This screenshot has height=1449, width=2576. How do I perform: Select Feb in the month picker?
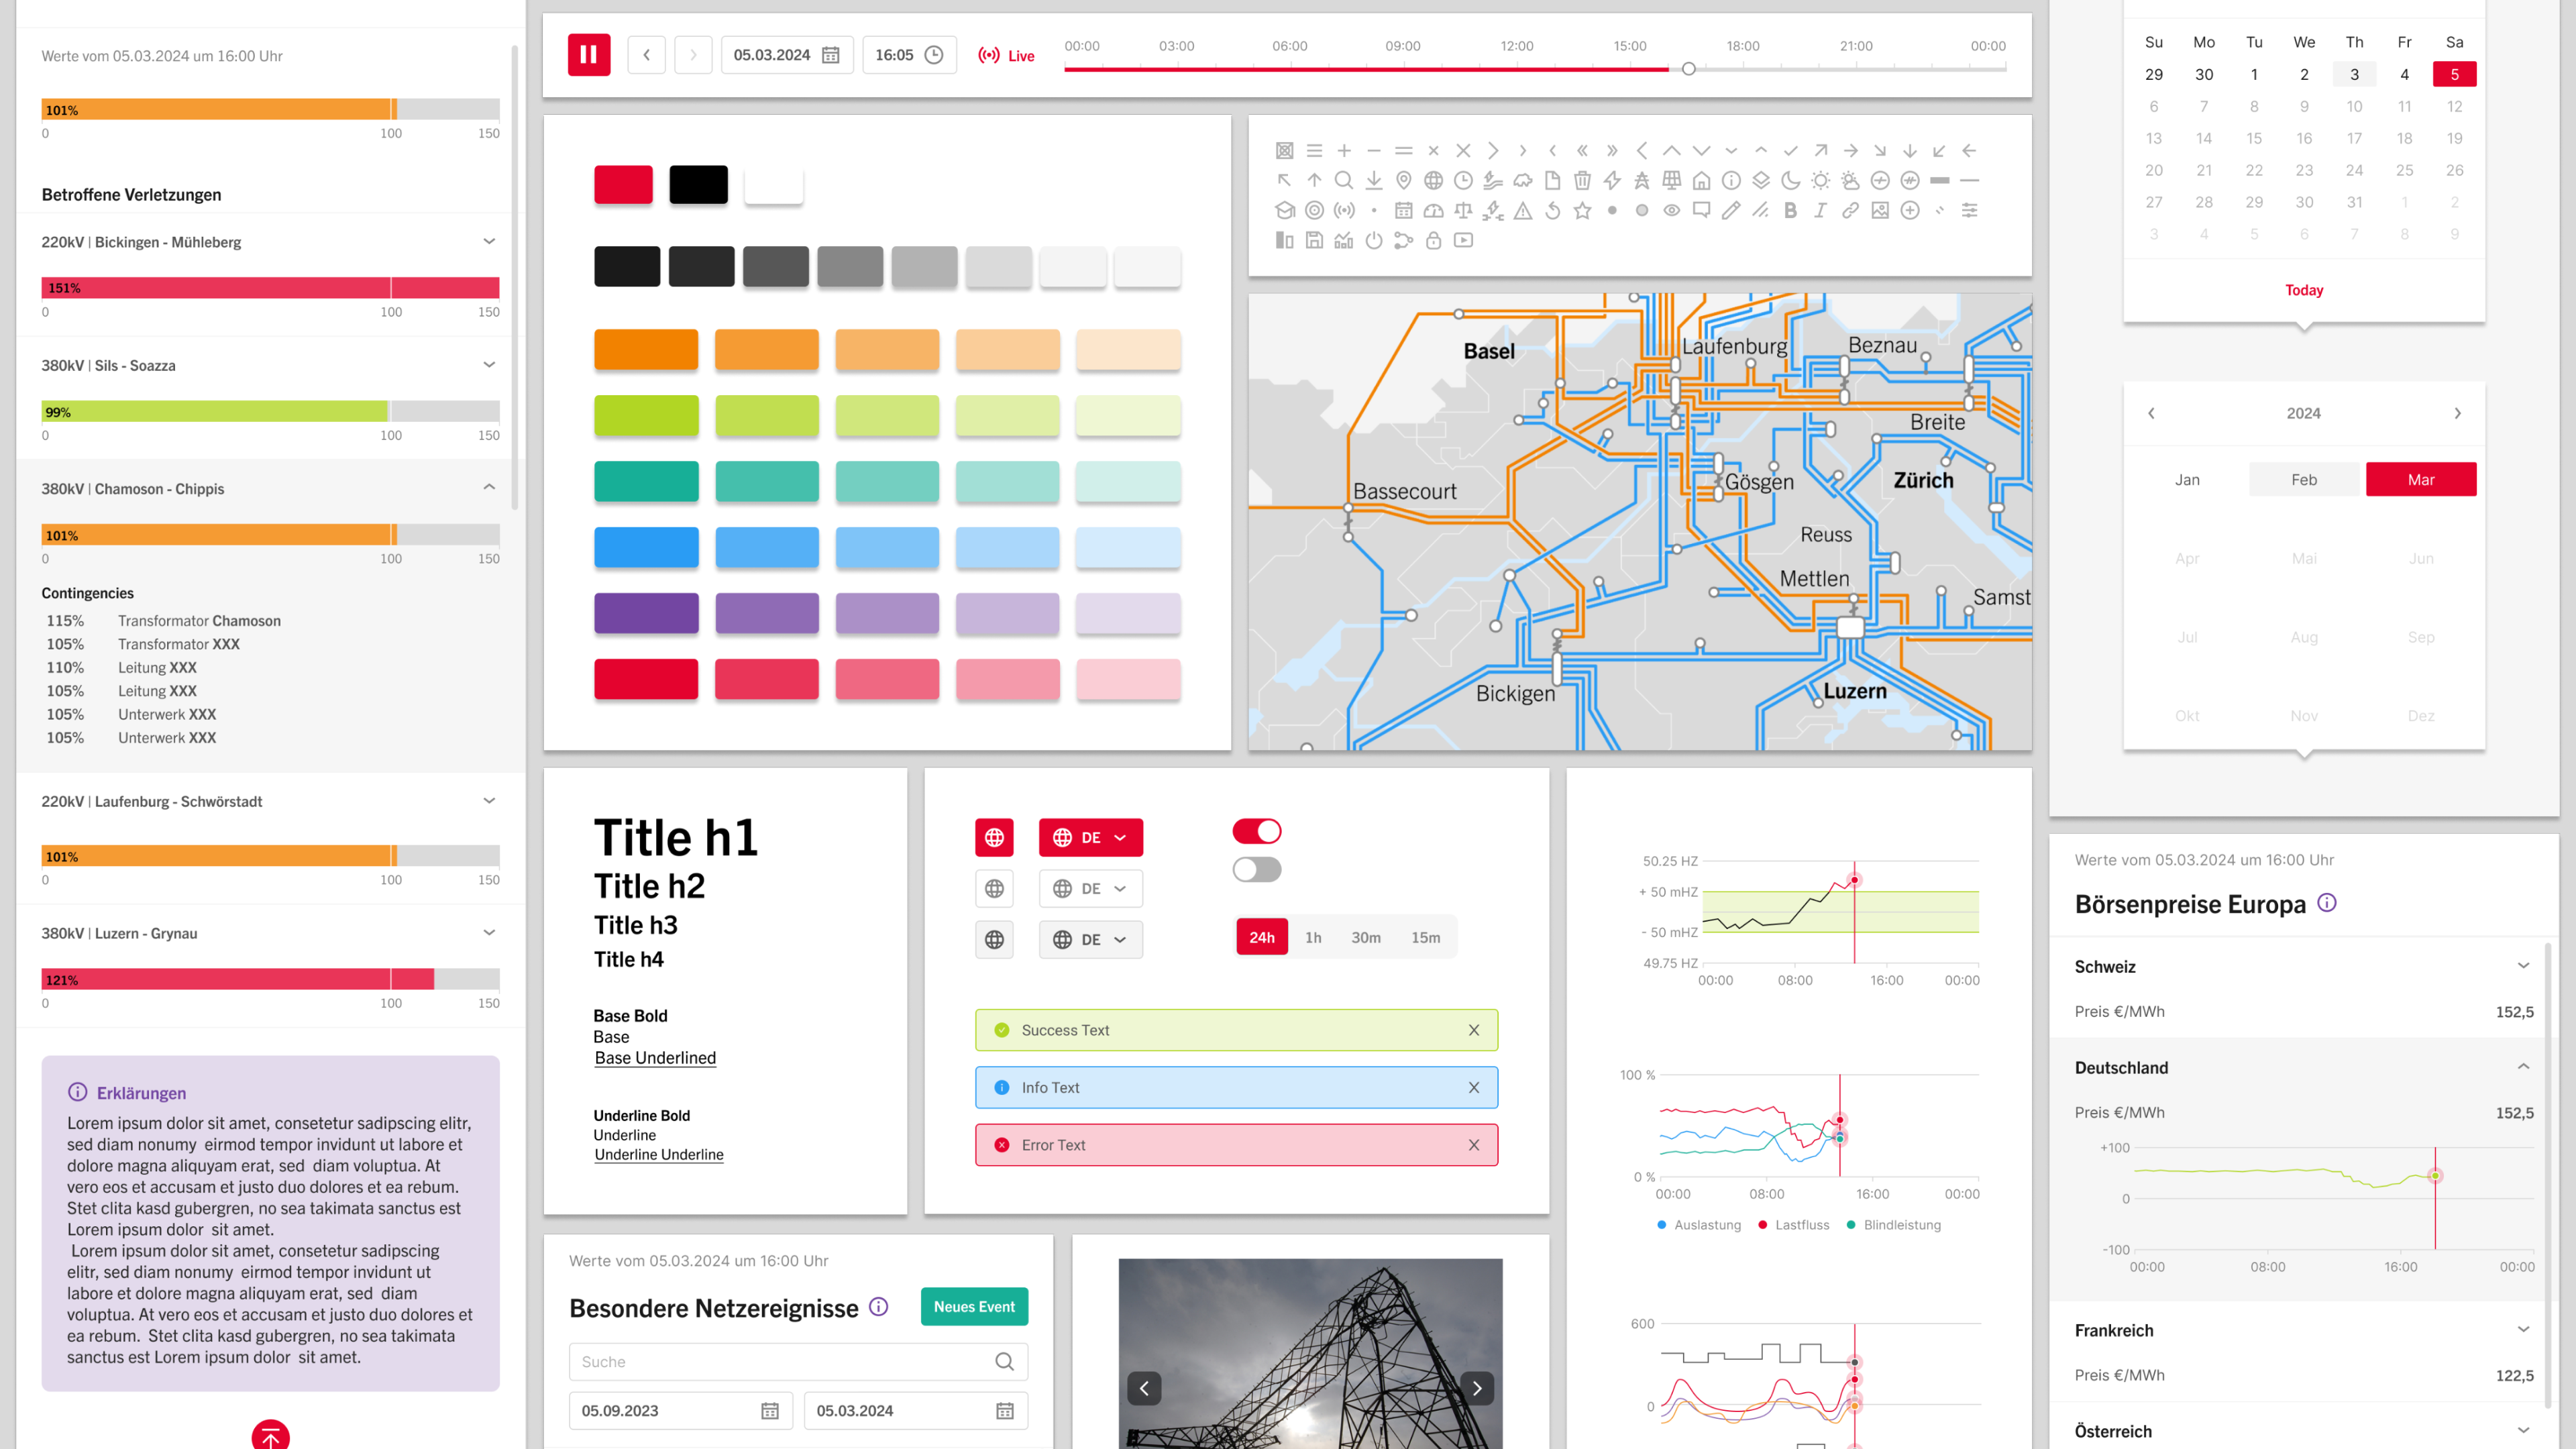click(x=2304, y=480)
